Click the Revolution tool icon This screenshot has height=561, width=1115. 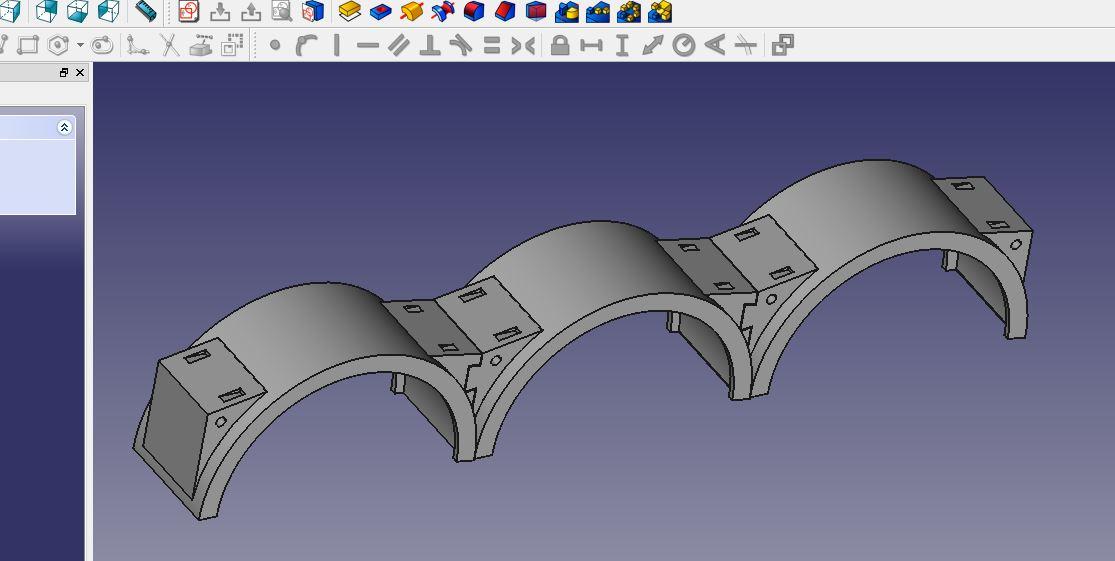[411, 12]
